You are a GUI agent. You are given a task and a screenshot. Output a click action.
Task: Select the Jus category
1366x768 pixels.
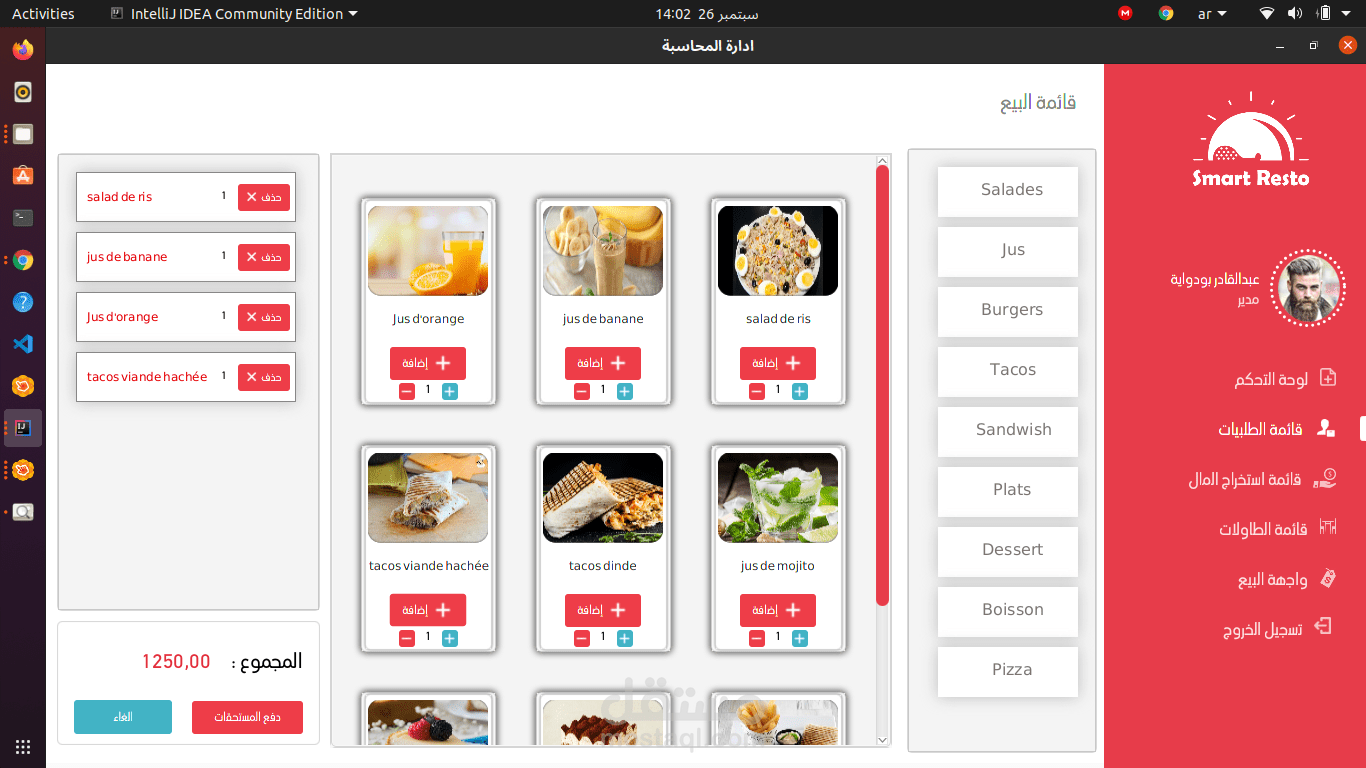coord(1008,250)
